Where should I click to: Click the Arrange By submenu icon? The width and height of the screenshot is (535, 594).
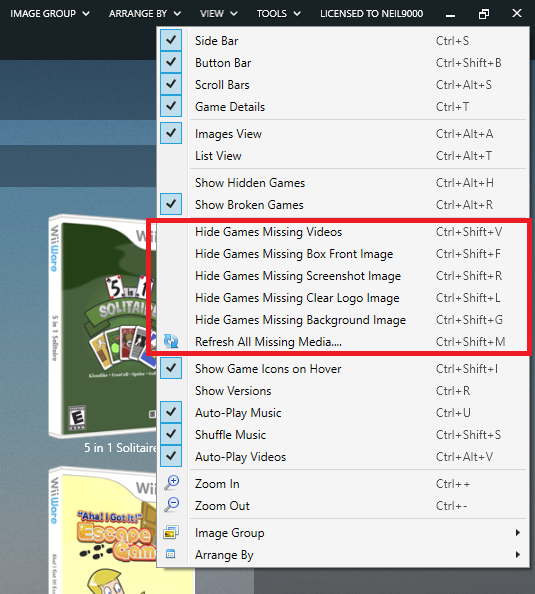[171, 554]
